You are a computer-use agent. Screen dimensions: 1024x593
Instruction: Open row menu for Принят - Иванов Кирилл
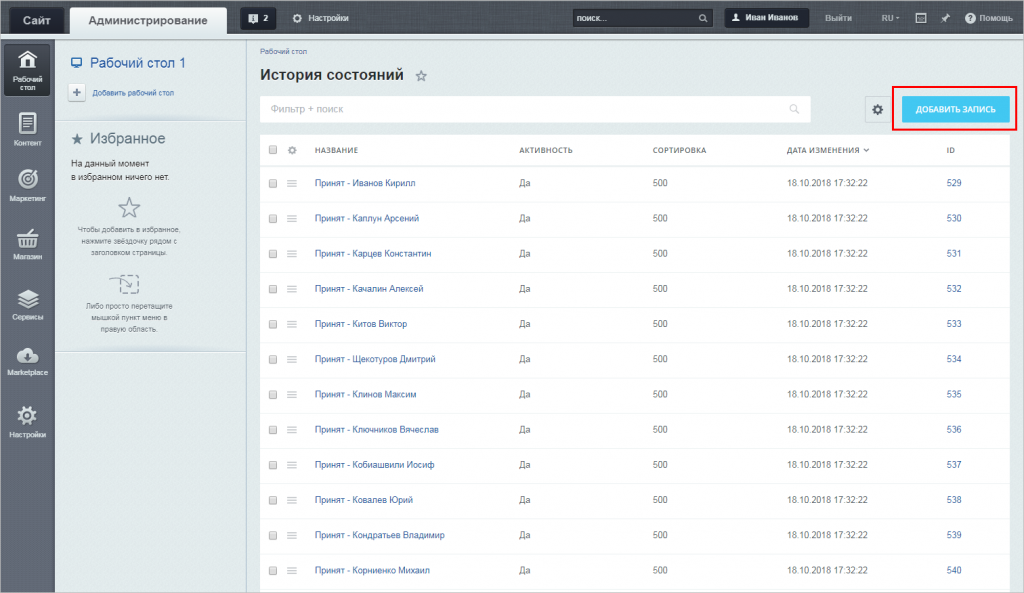[x=292, y=184]
